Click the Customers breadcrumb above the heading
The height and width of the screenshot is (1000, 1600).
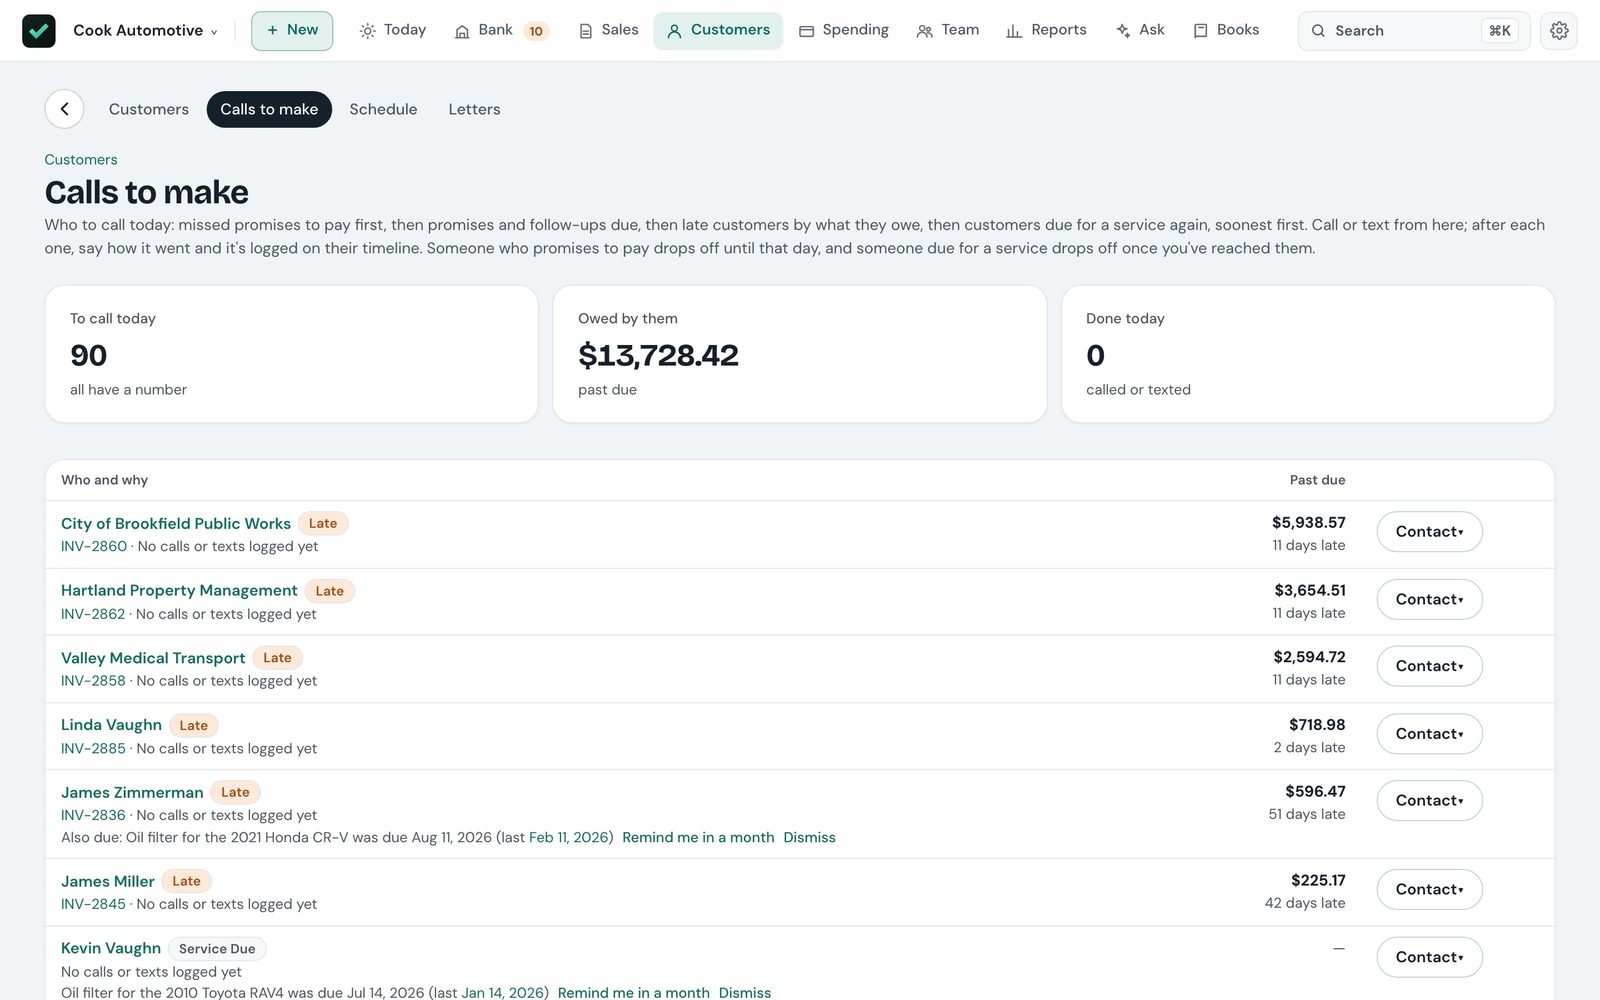coord(81,159)
